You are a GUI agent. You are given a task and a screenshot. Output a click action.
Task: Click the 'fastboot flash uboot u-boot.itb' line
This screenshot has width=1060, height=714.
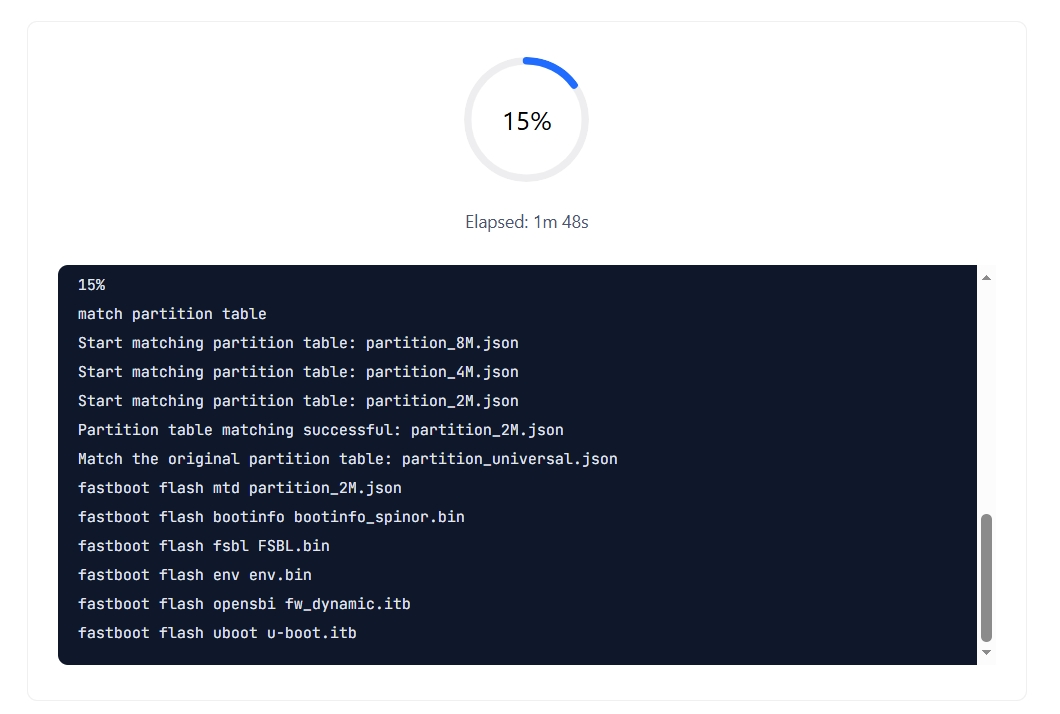(x=217, y=634)
